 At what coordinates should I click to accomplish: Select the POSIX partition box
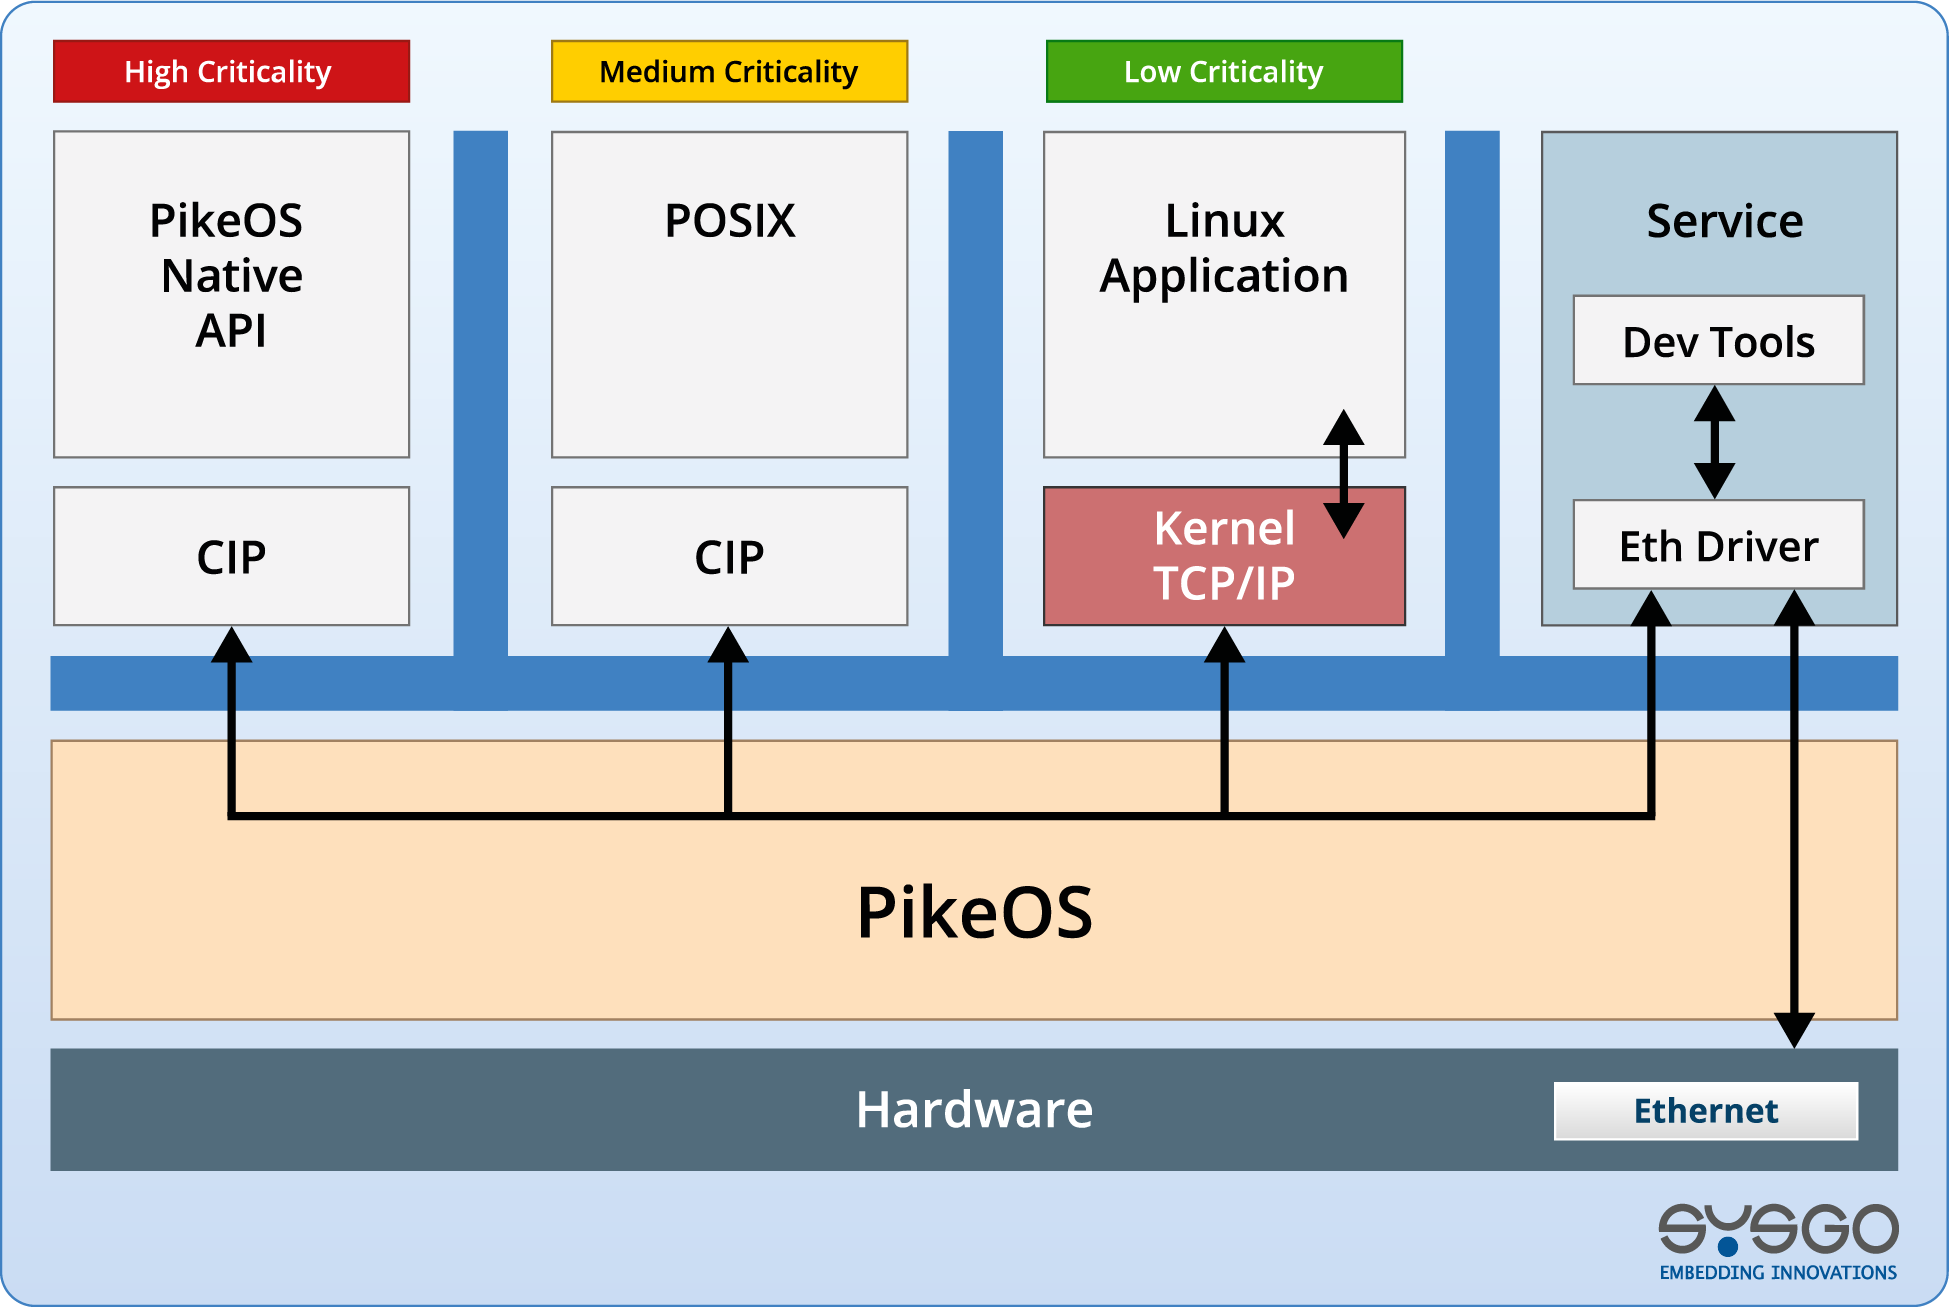tap(729, 294)
